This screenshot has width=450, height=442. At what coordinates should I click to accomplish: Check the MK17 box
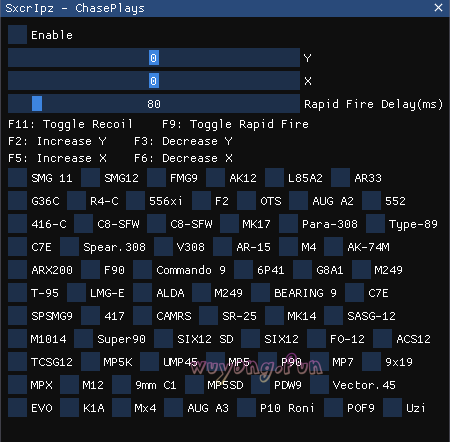click(229, 224)
